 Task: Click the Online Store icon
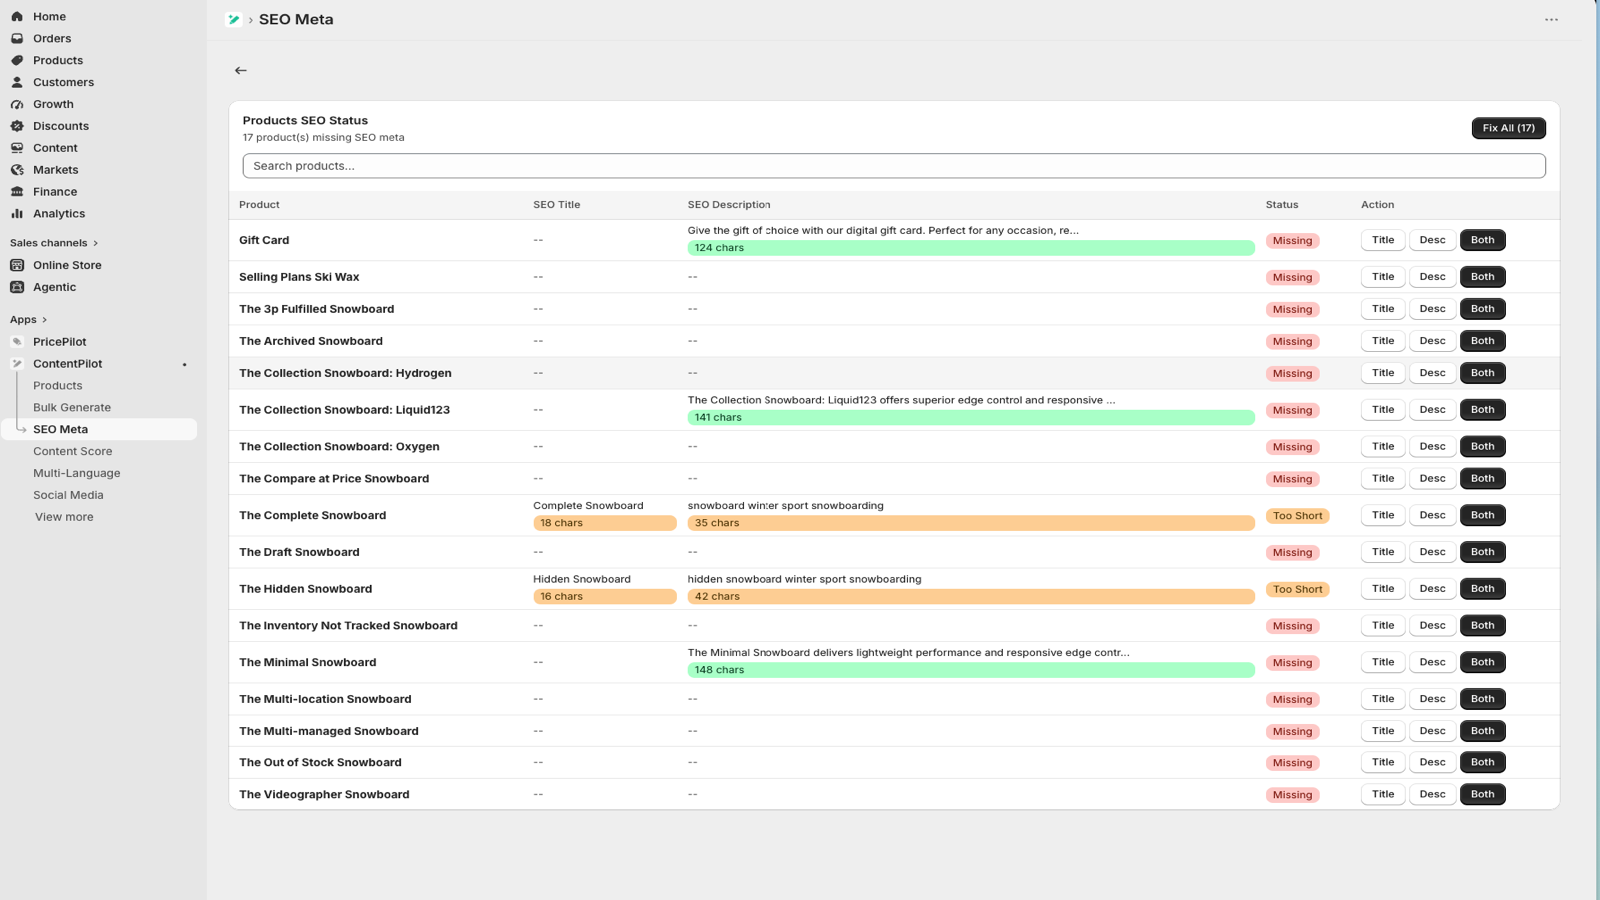[x=17, y=265]
